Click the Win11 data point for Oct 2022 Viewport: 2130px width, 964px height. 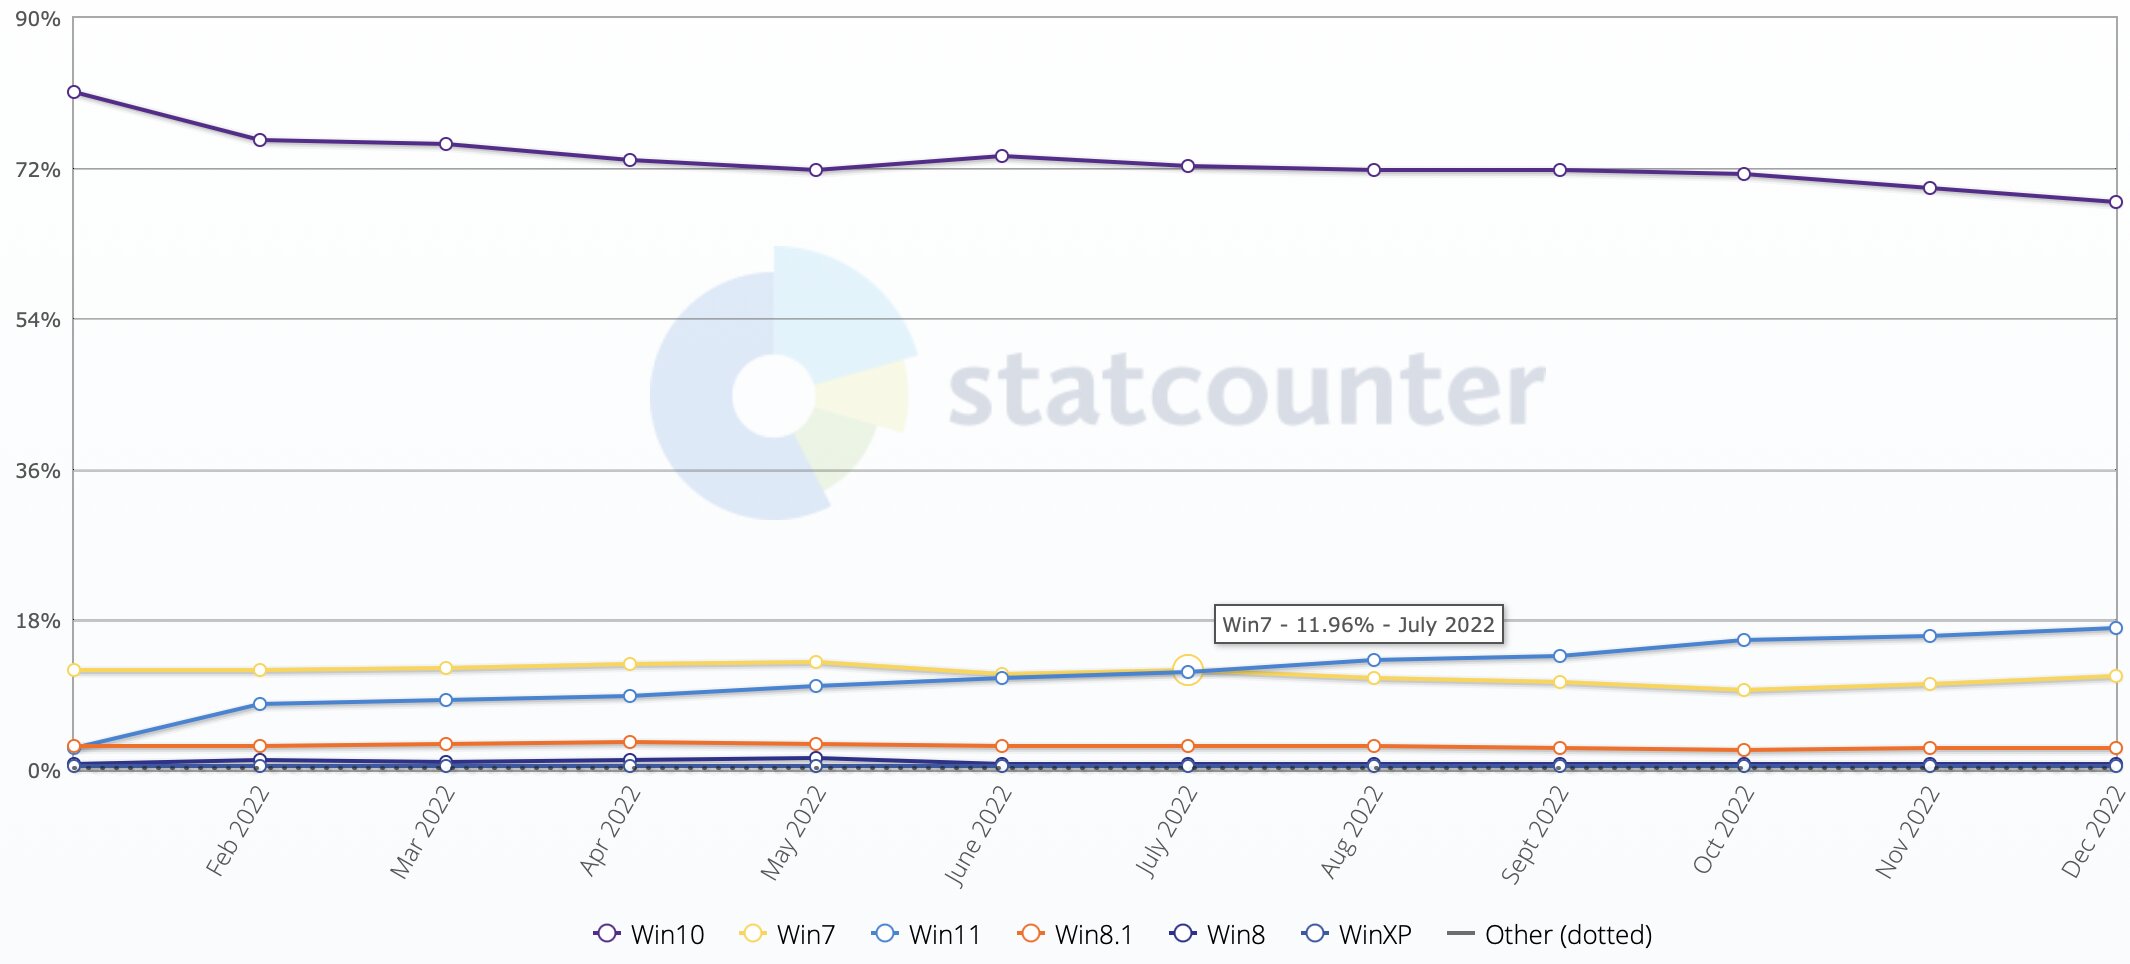pyautogui.click(x=1744, y=640)
